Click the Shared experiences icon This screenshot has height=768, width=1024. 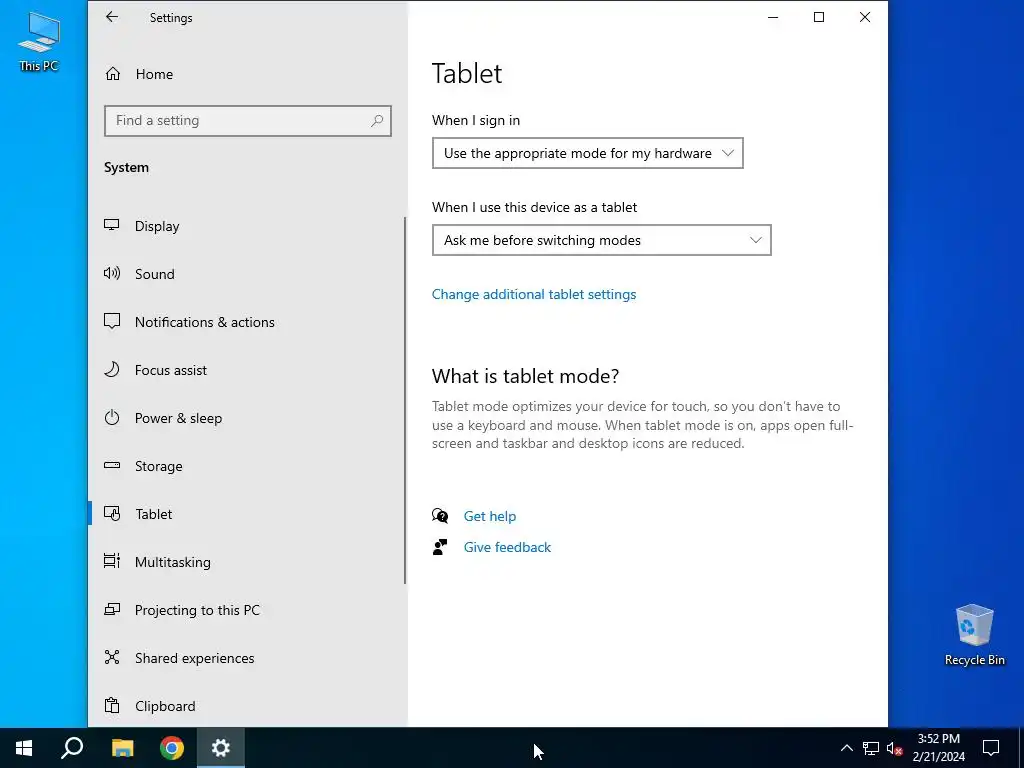tap(112, 658)
